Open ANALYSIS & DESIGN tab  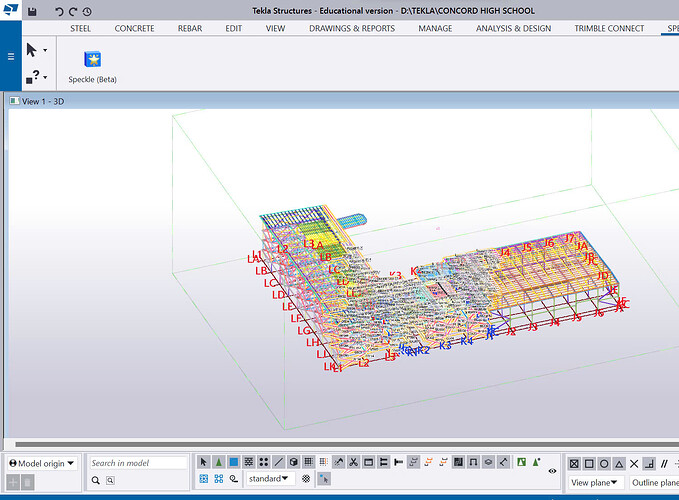click(x=514, y=29)
